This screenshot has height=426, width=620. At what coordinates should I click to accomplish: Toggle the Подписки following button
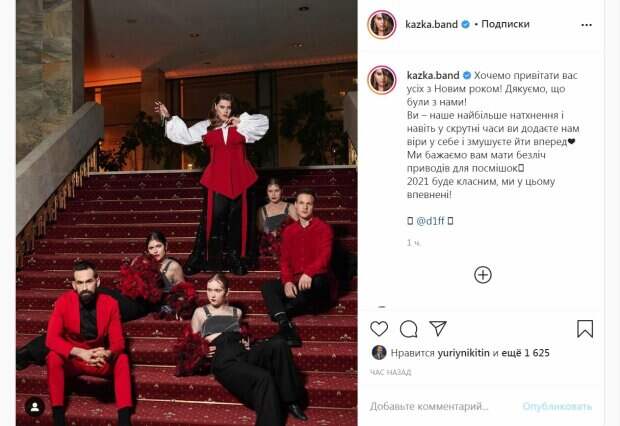pos(505,24)
